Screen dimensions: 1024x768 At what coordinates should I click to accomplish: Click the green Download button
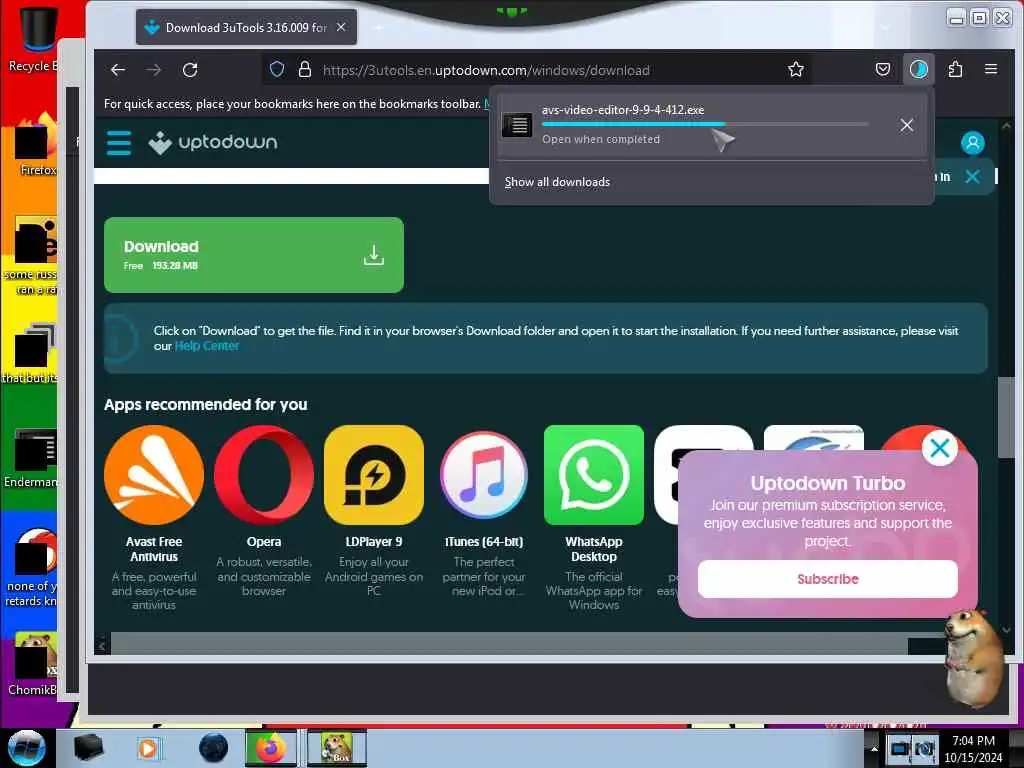click(253, 255)
